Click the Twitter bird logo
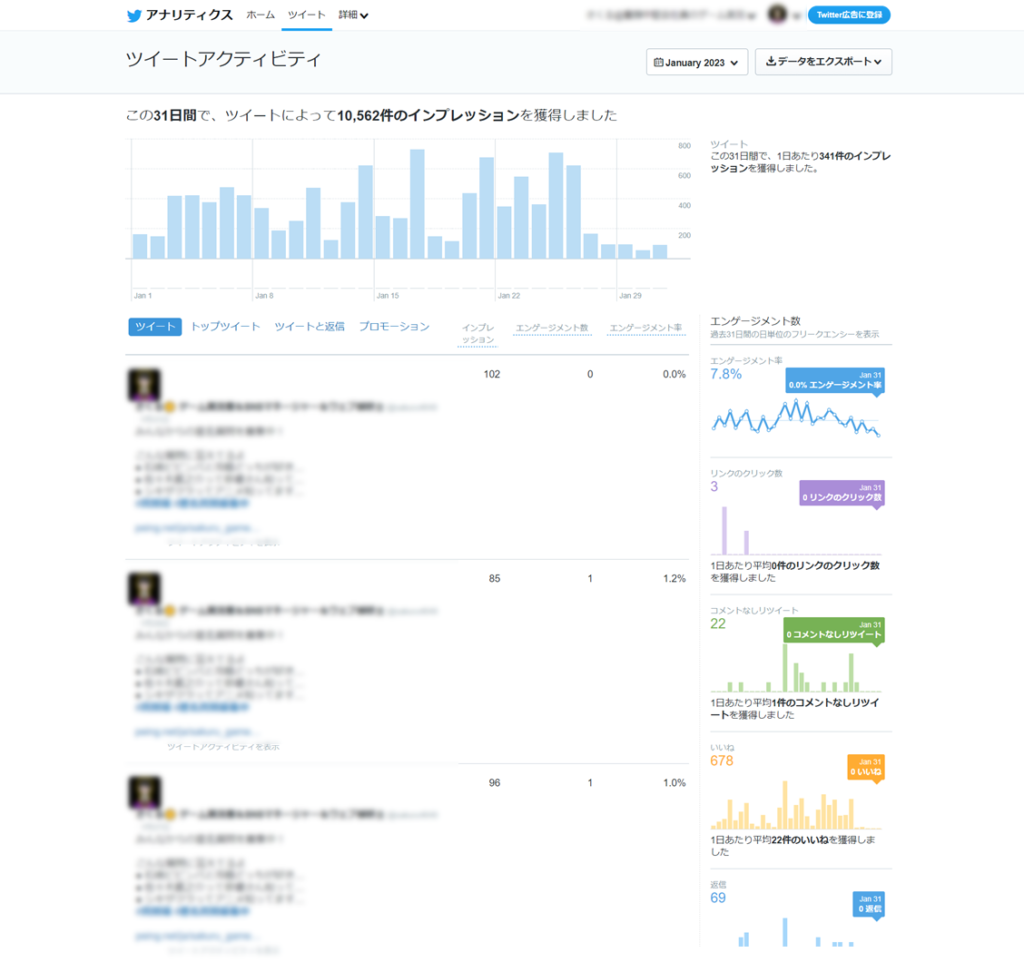Viewport: 1024px width, 962px height. (x=134, y=15)
